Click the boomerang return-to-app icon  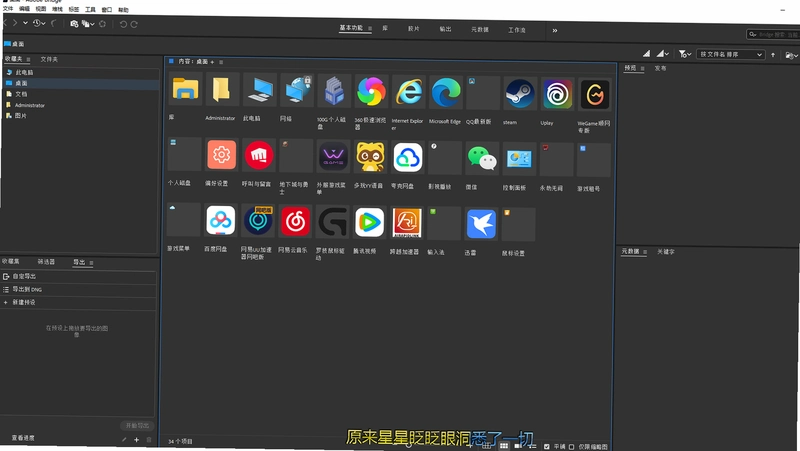coord(54,23)
